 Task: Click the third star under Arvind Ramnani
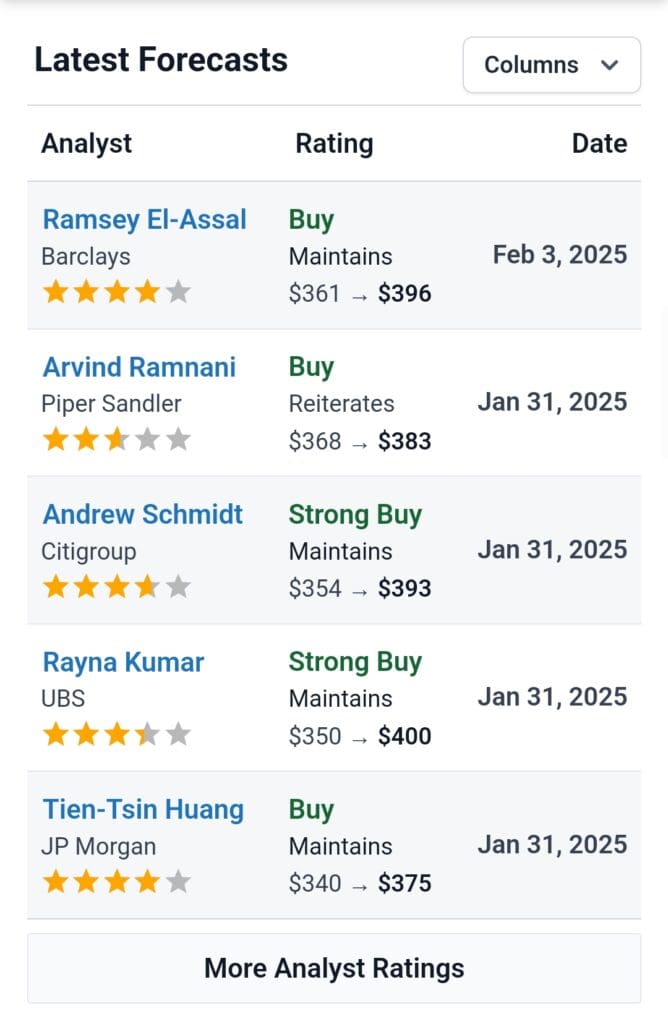[x=116, y=439]
